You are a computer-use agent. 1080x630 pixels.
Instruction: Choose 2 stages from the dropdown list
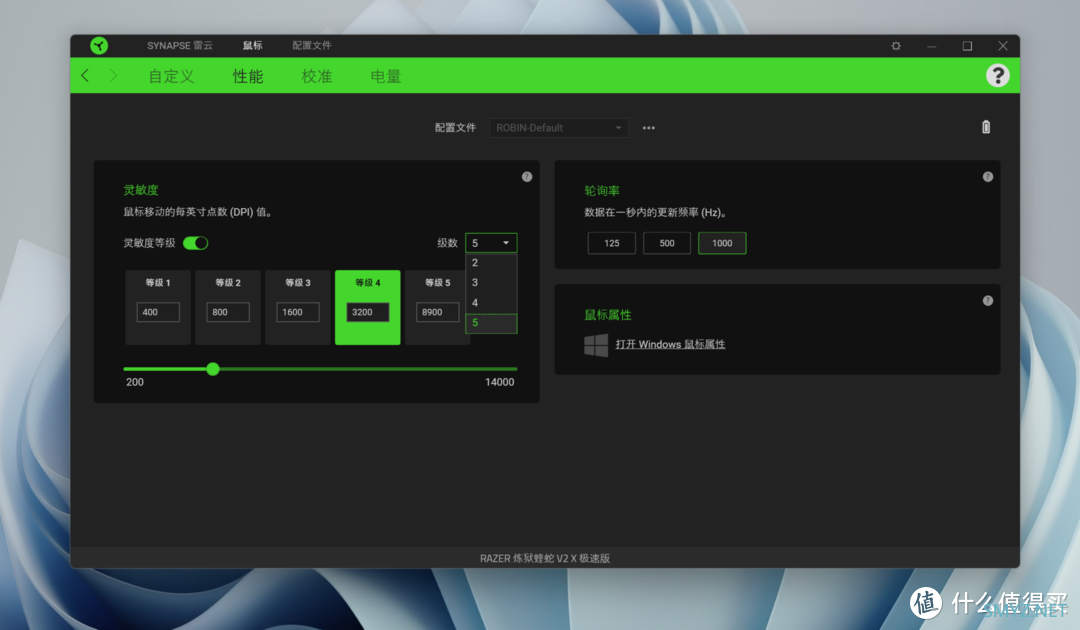(491, 263)
